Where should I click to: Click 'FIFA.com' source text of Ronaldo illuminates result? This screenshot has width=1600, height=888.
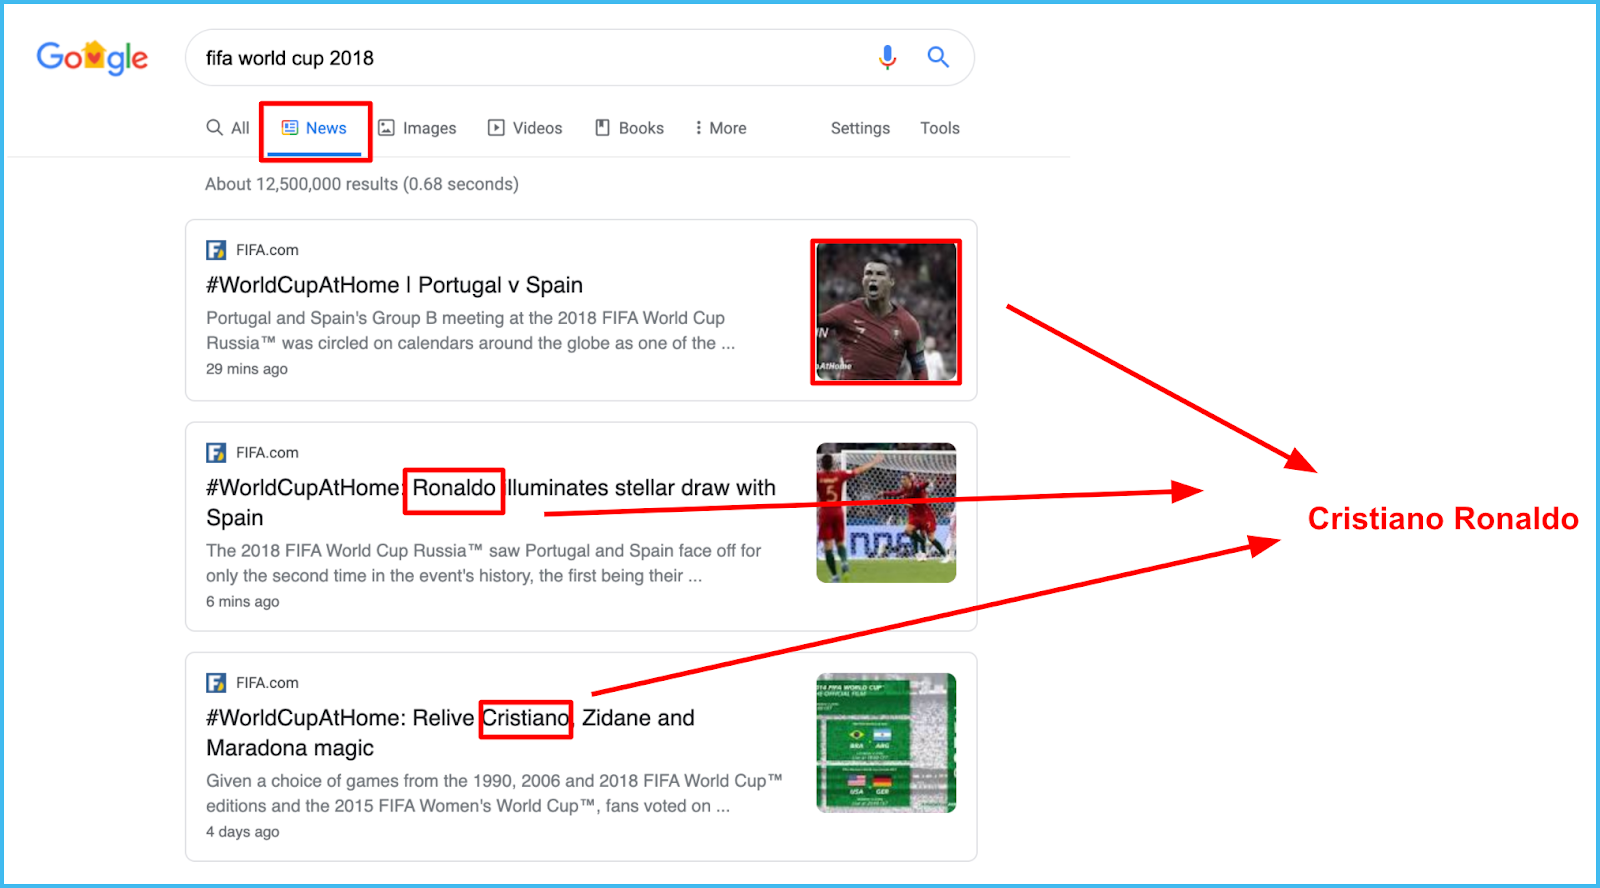[x=267, y=453]
